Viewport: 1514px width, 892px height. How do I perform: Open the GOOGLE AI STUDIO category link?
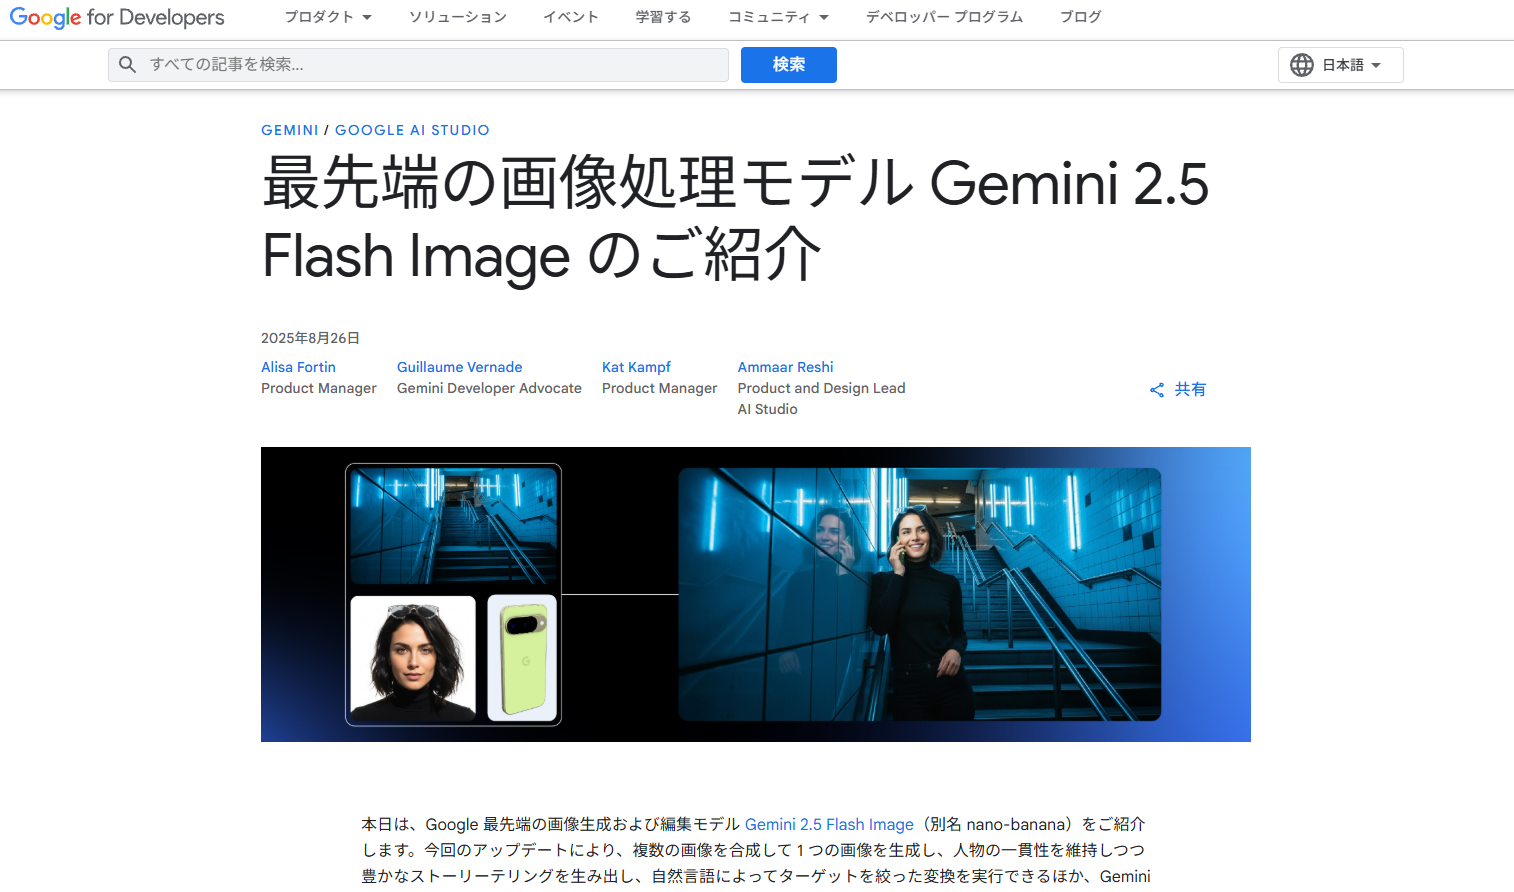[412, 130]
